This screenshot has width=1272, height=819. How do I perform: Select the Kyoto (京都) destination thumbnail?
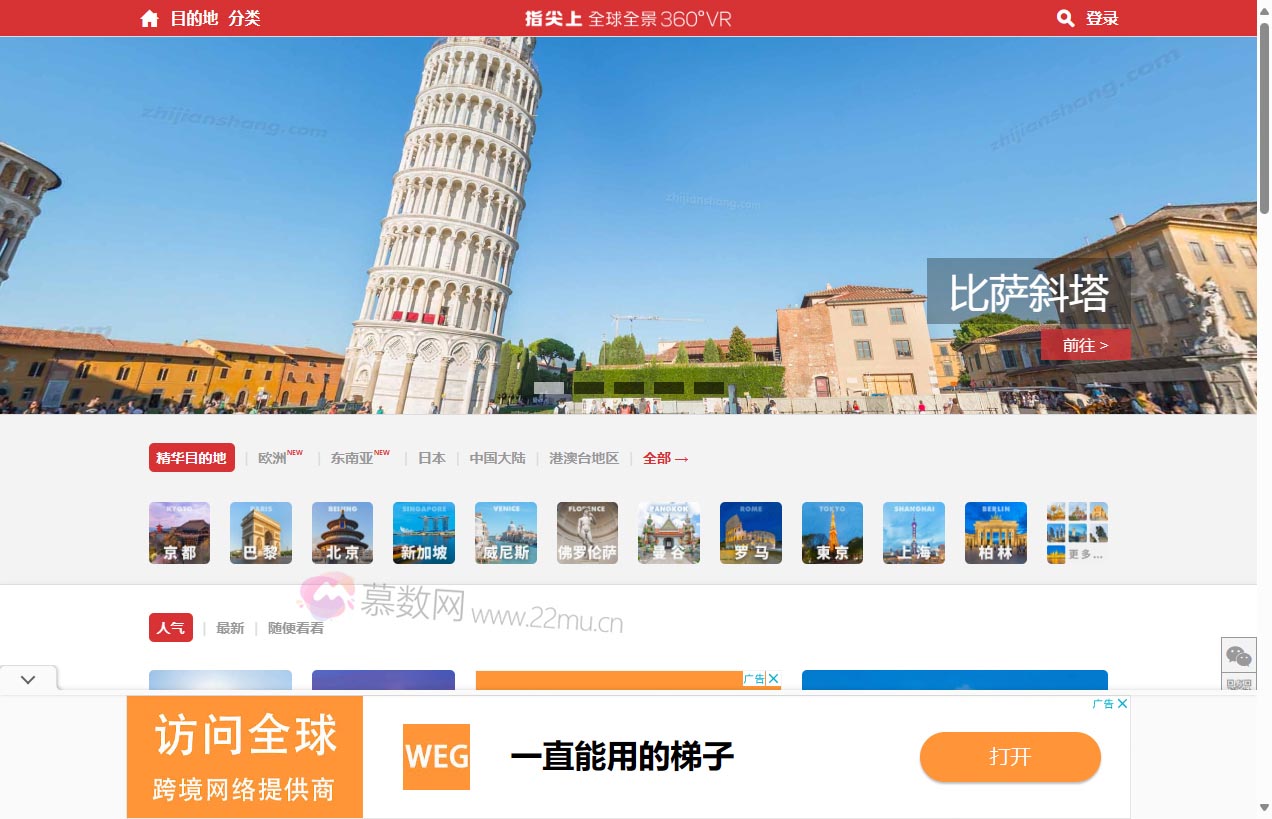click(179, 532)
